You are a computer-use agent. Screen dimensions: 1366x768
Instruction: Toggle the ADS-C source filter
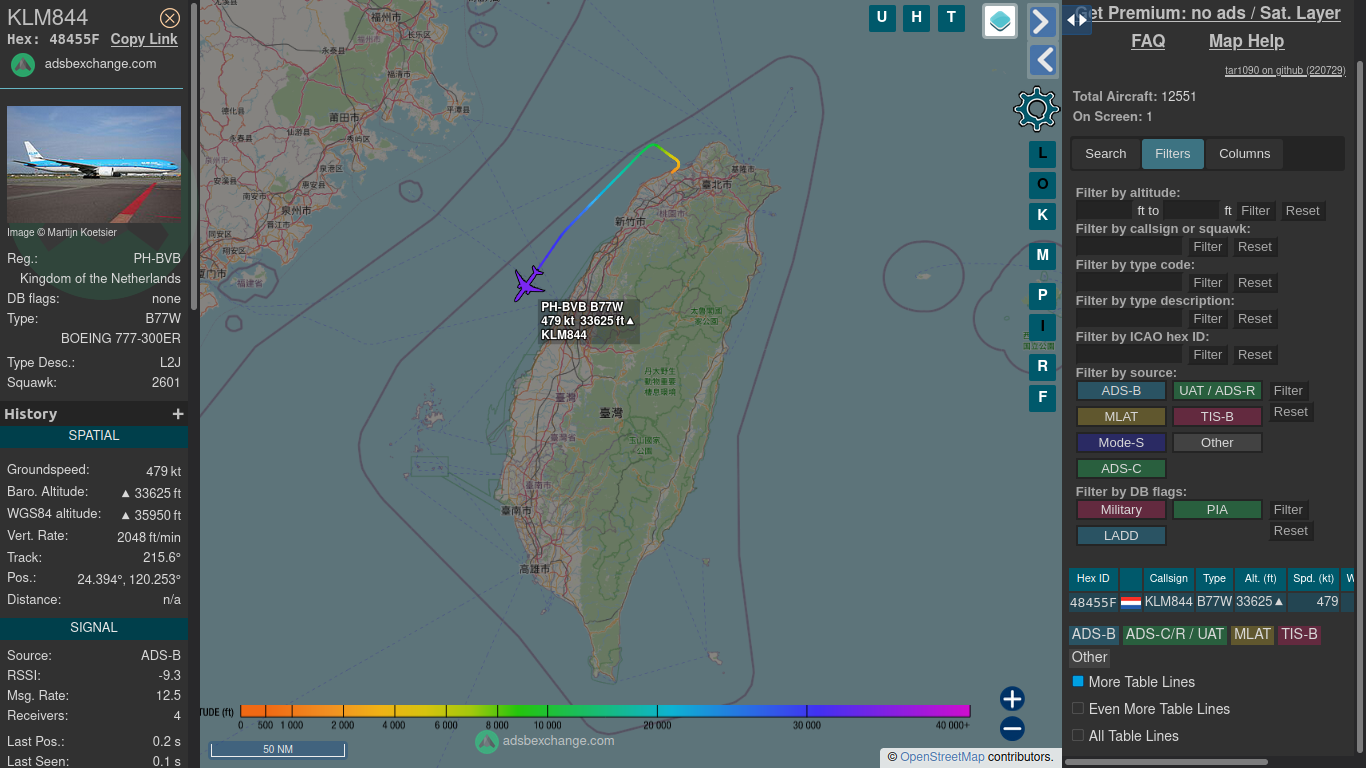1121,469
